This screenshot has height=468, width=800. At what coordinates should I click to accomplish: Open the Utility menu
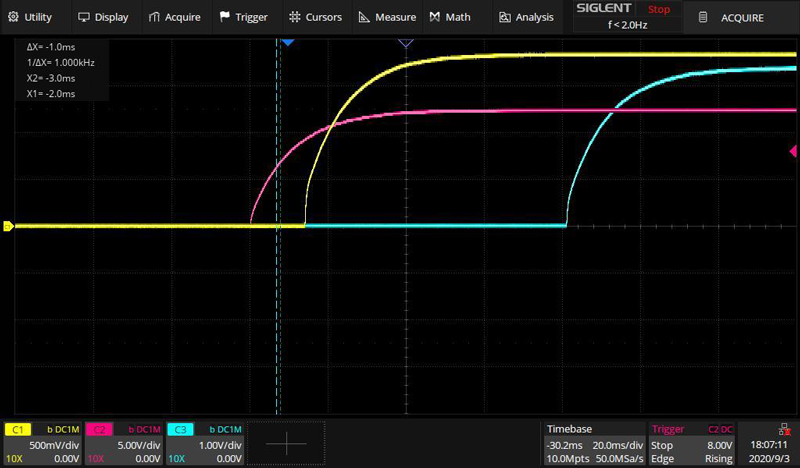click(30, 17)
